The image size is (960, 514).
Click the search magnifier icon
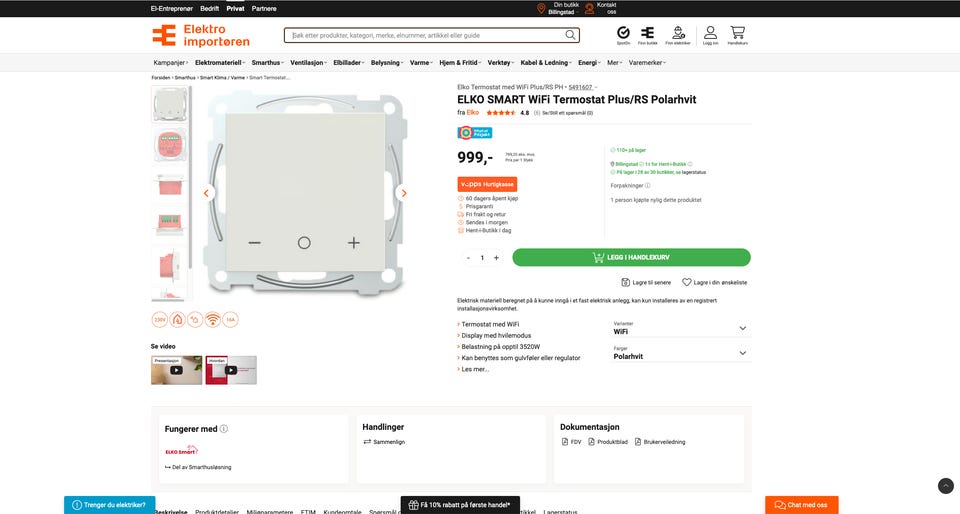pos(571,36)
